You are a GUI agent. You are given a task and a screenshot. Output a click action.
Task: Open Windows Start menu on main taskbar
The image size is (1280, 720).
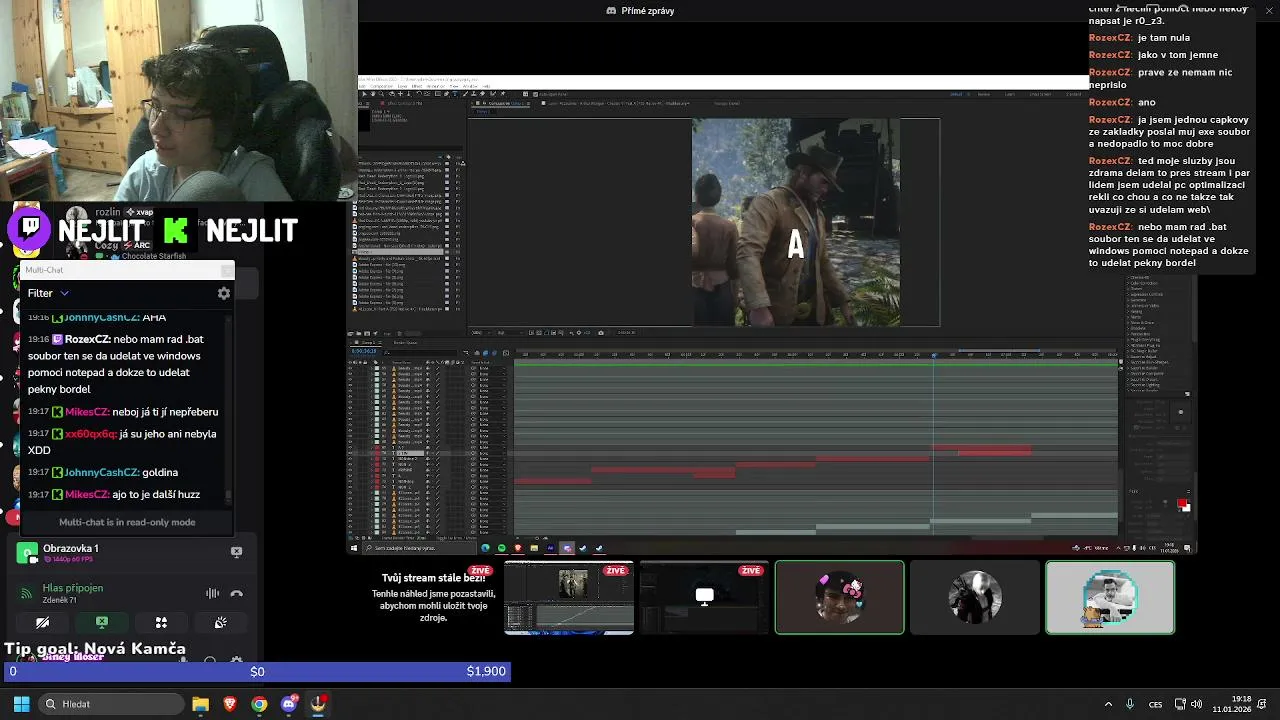(21, 704)
